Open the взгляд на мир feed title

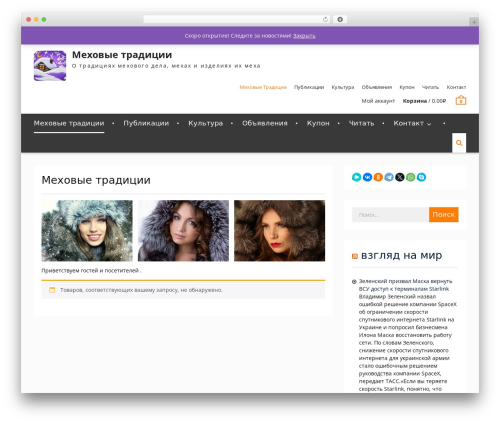(x=402, y=255)
